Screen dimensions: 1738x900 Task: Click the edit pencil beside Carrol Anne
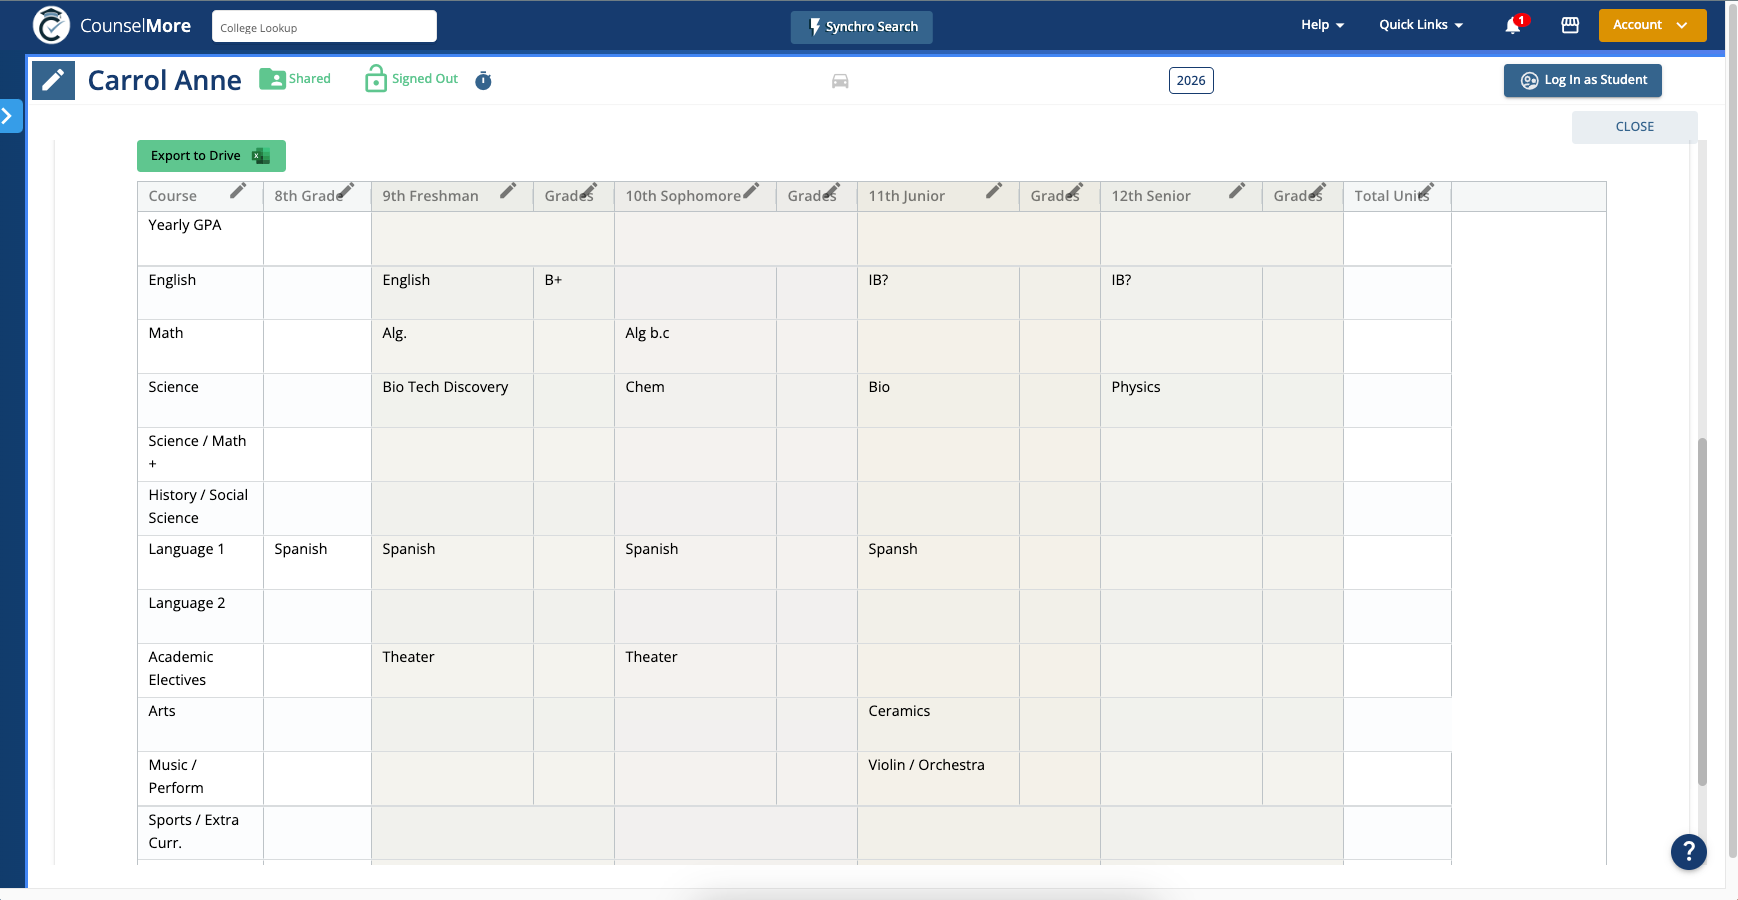pyautogui.click(x=53, y=80)
